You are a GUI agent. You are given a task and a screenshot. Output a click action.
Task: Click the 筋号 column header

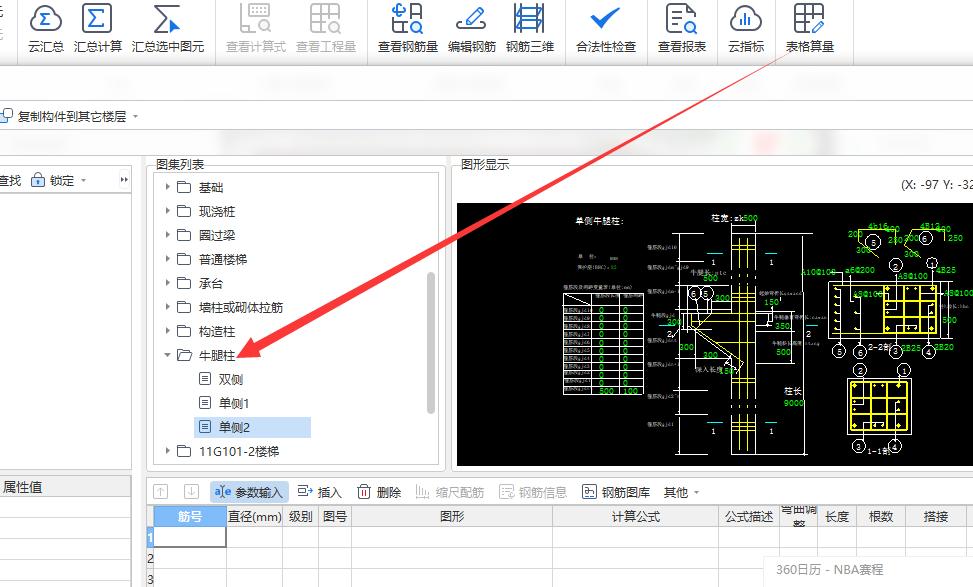point(189,516)
